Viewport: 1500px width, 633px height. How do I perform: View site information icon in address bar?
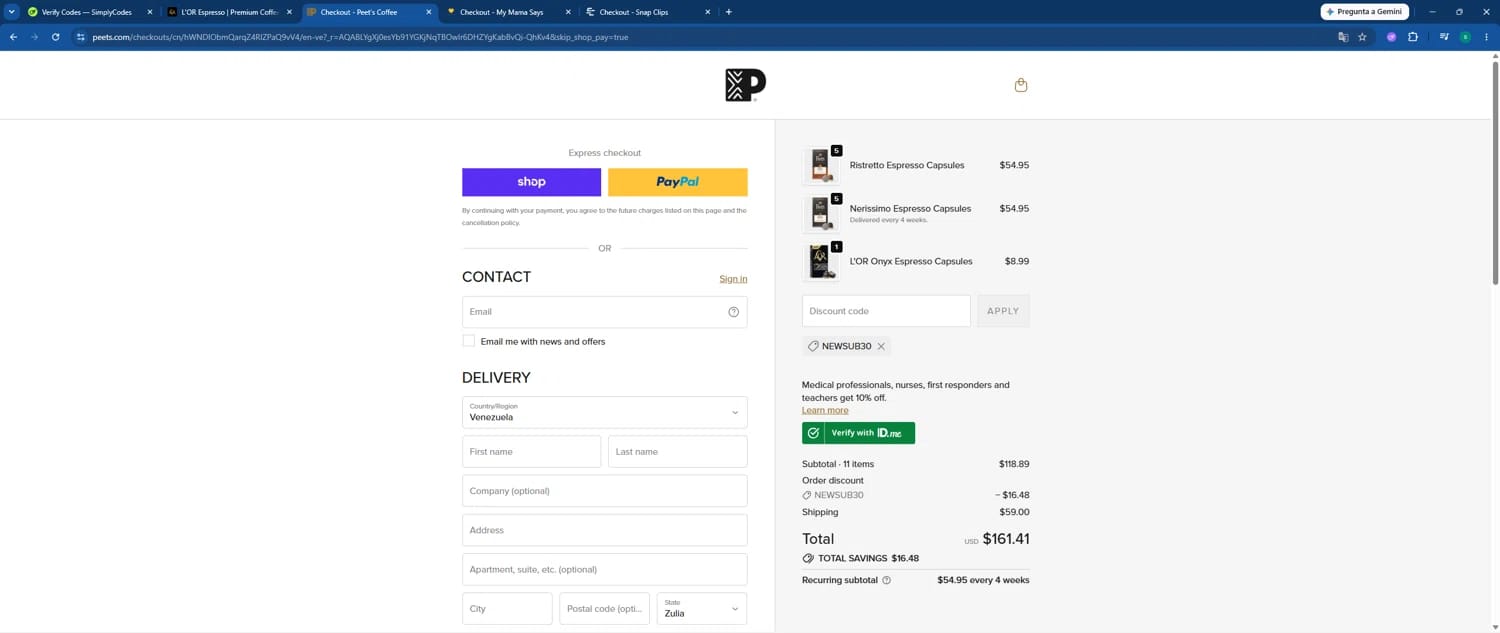tap(81, 37)
